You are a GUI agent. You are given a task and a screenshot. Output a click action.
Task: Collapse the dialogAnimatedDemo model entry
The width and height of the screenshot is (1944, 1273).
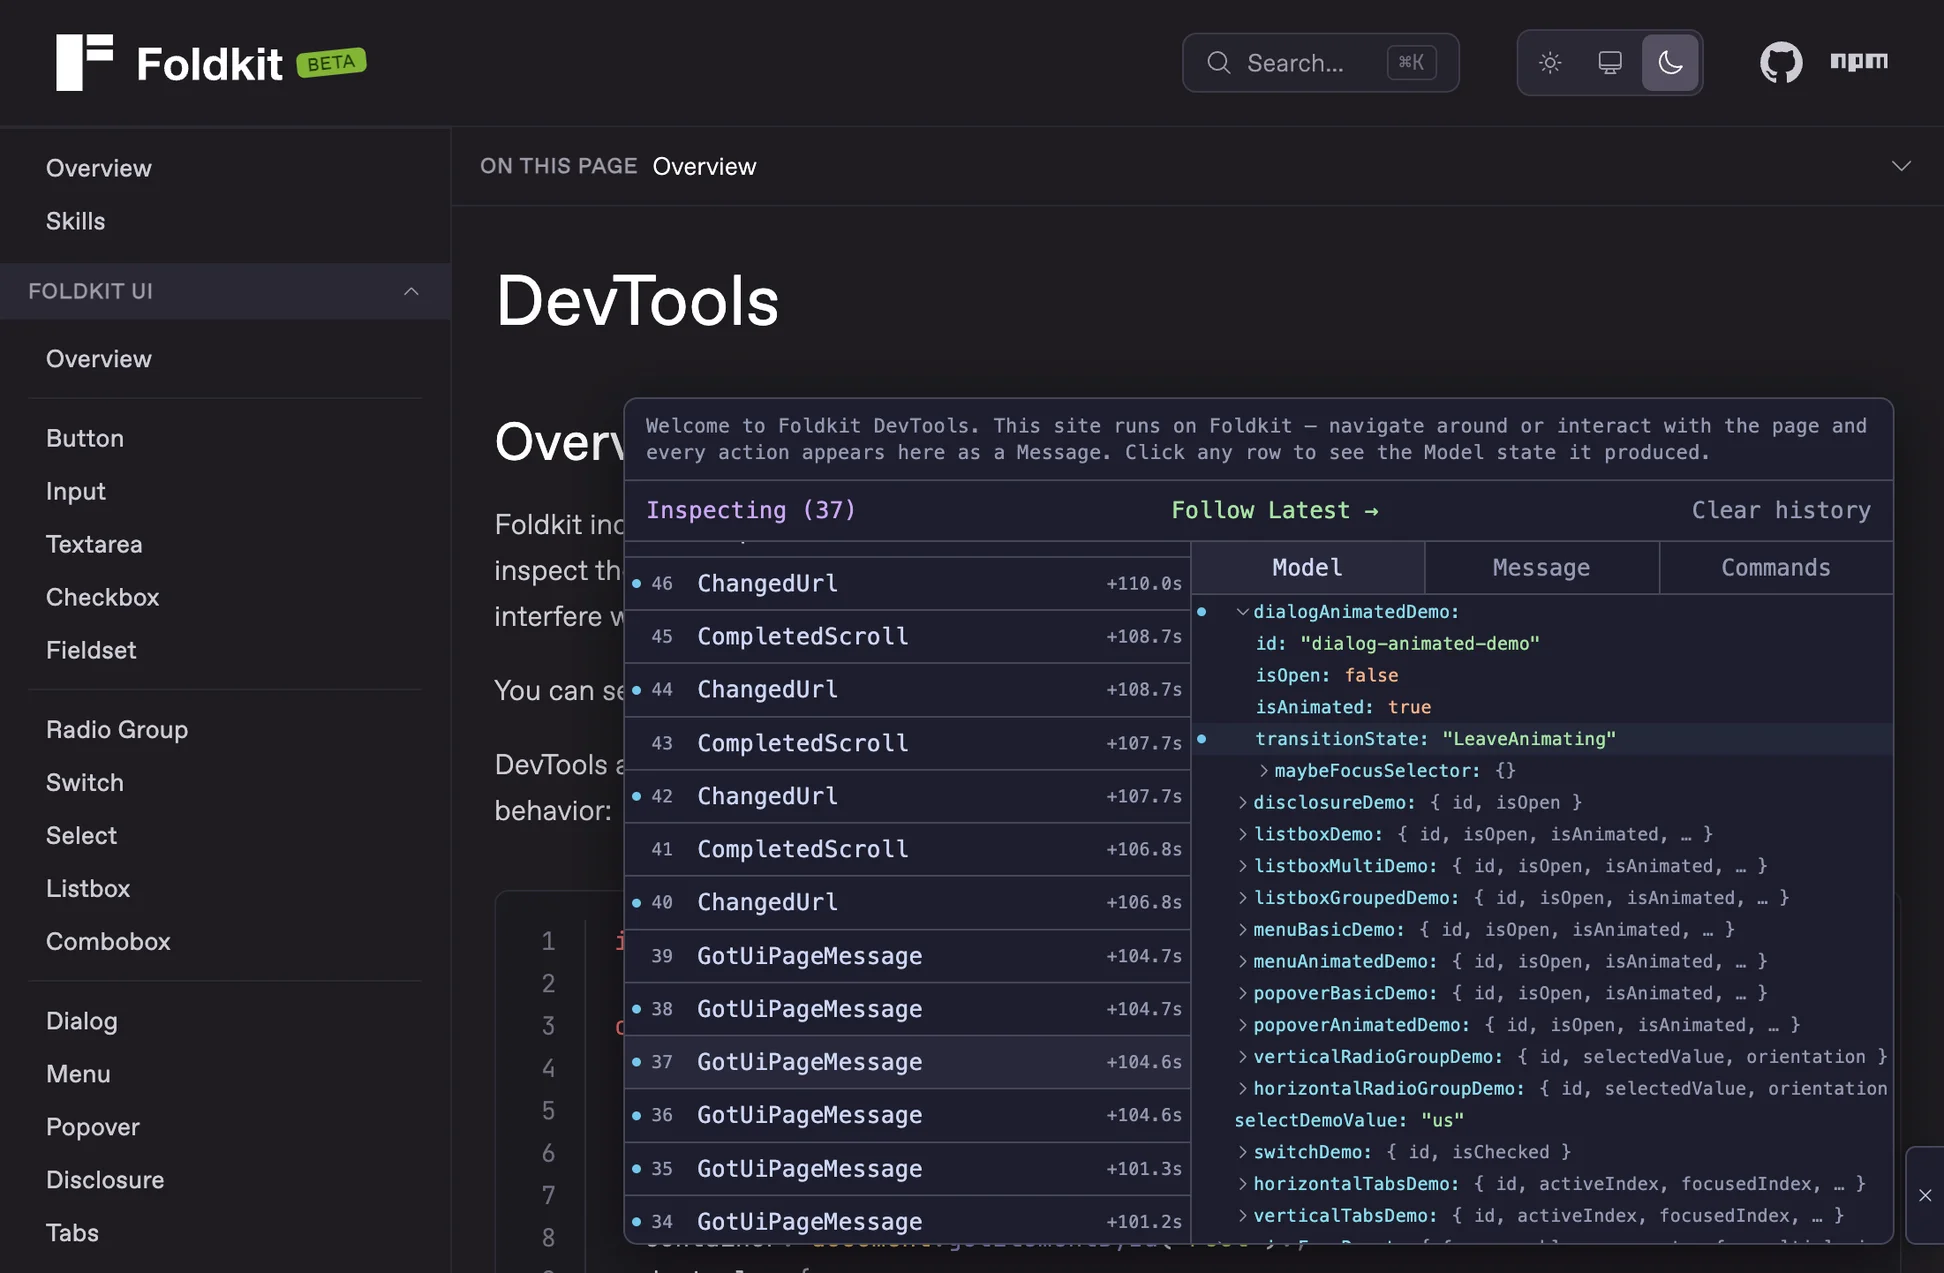pos(1243,611)
